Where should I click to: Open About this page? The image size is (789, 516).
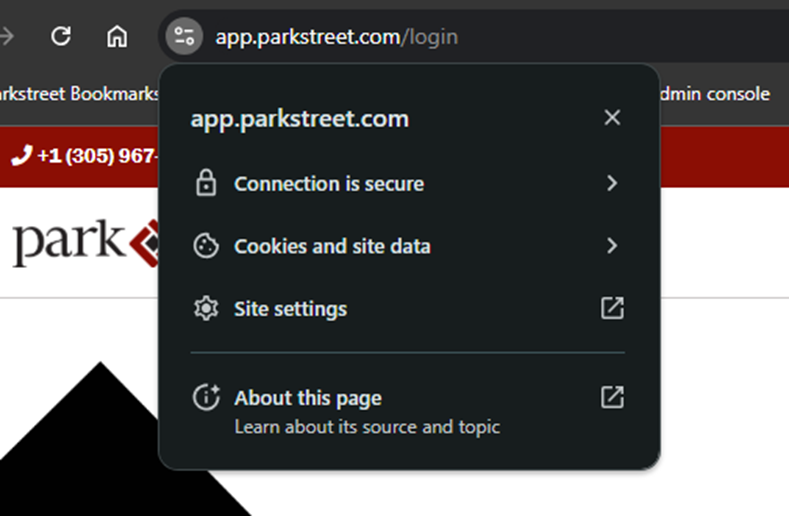(408, 411)
